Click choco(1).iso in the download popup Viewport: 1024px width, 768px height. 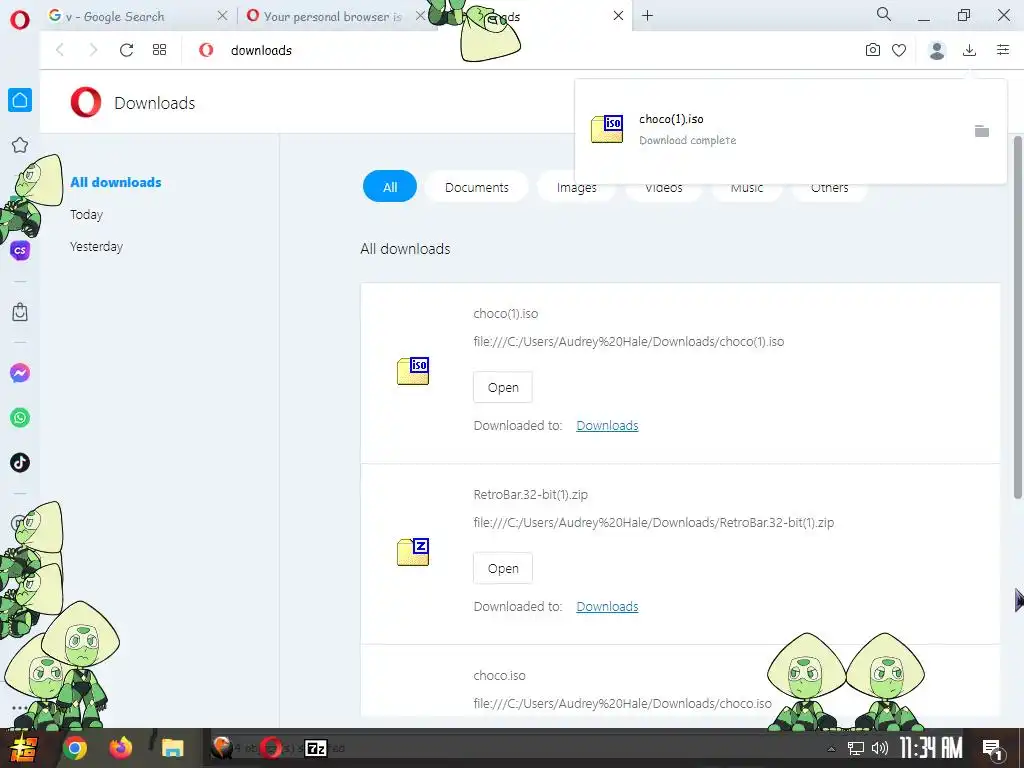point(671,119)
